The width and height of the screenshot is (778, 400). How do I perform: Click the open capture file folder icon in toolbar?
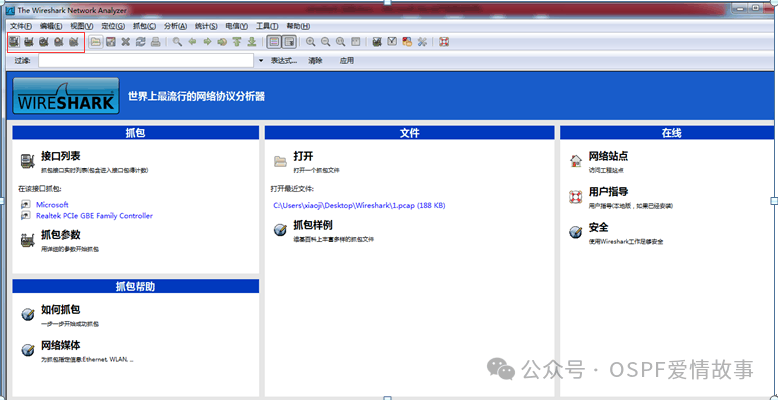tap(96, 42)
